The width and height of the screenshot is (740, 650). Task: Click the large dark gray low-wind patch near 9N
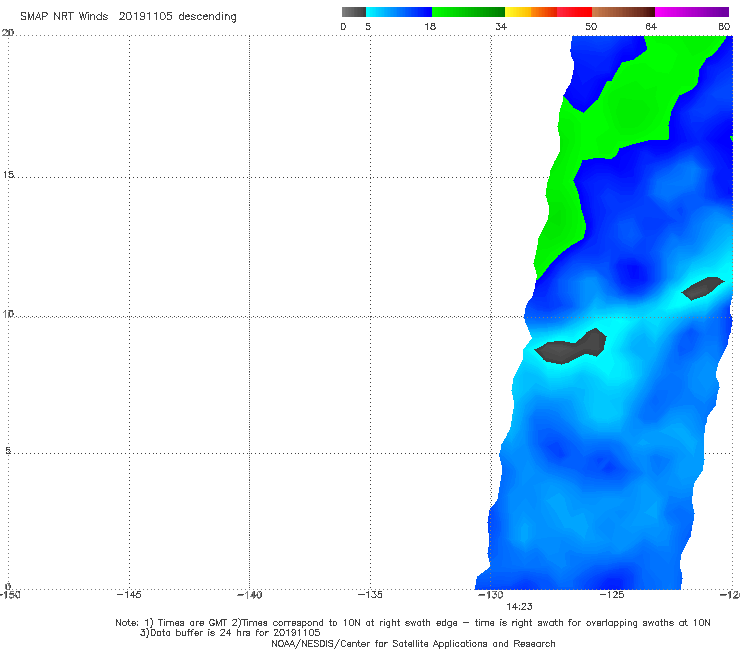click(x=571, y=348)
